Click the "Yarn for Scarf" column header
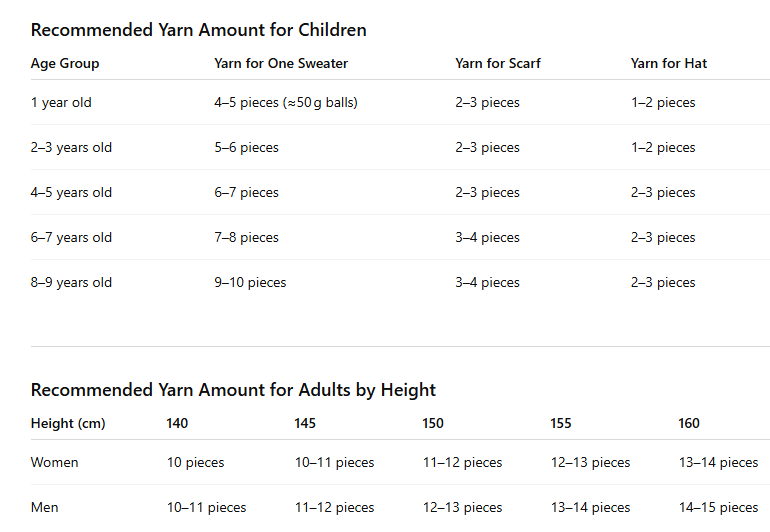Image resolution: width=770 pixels, height=532 pixels. click(498, 63)
